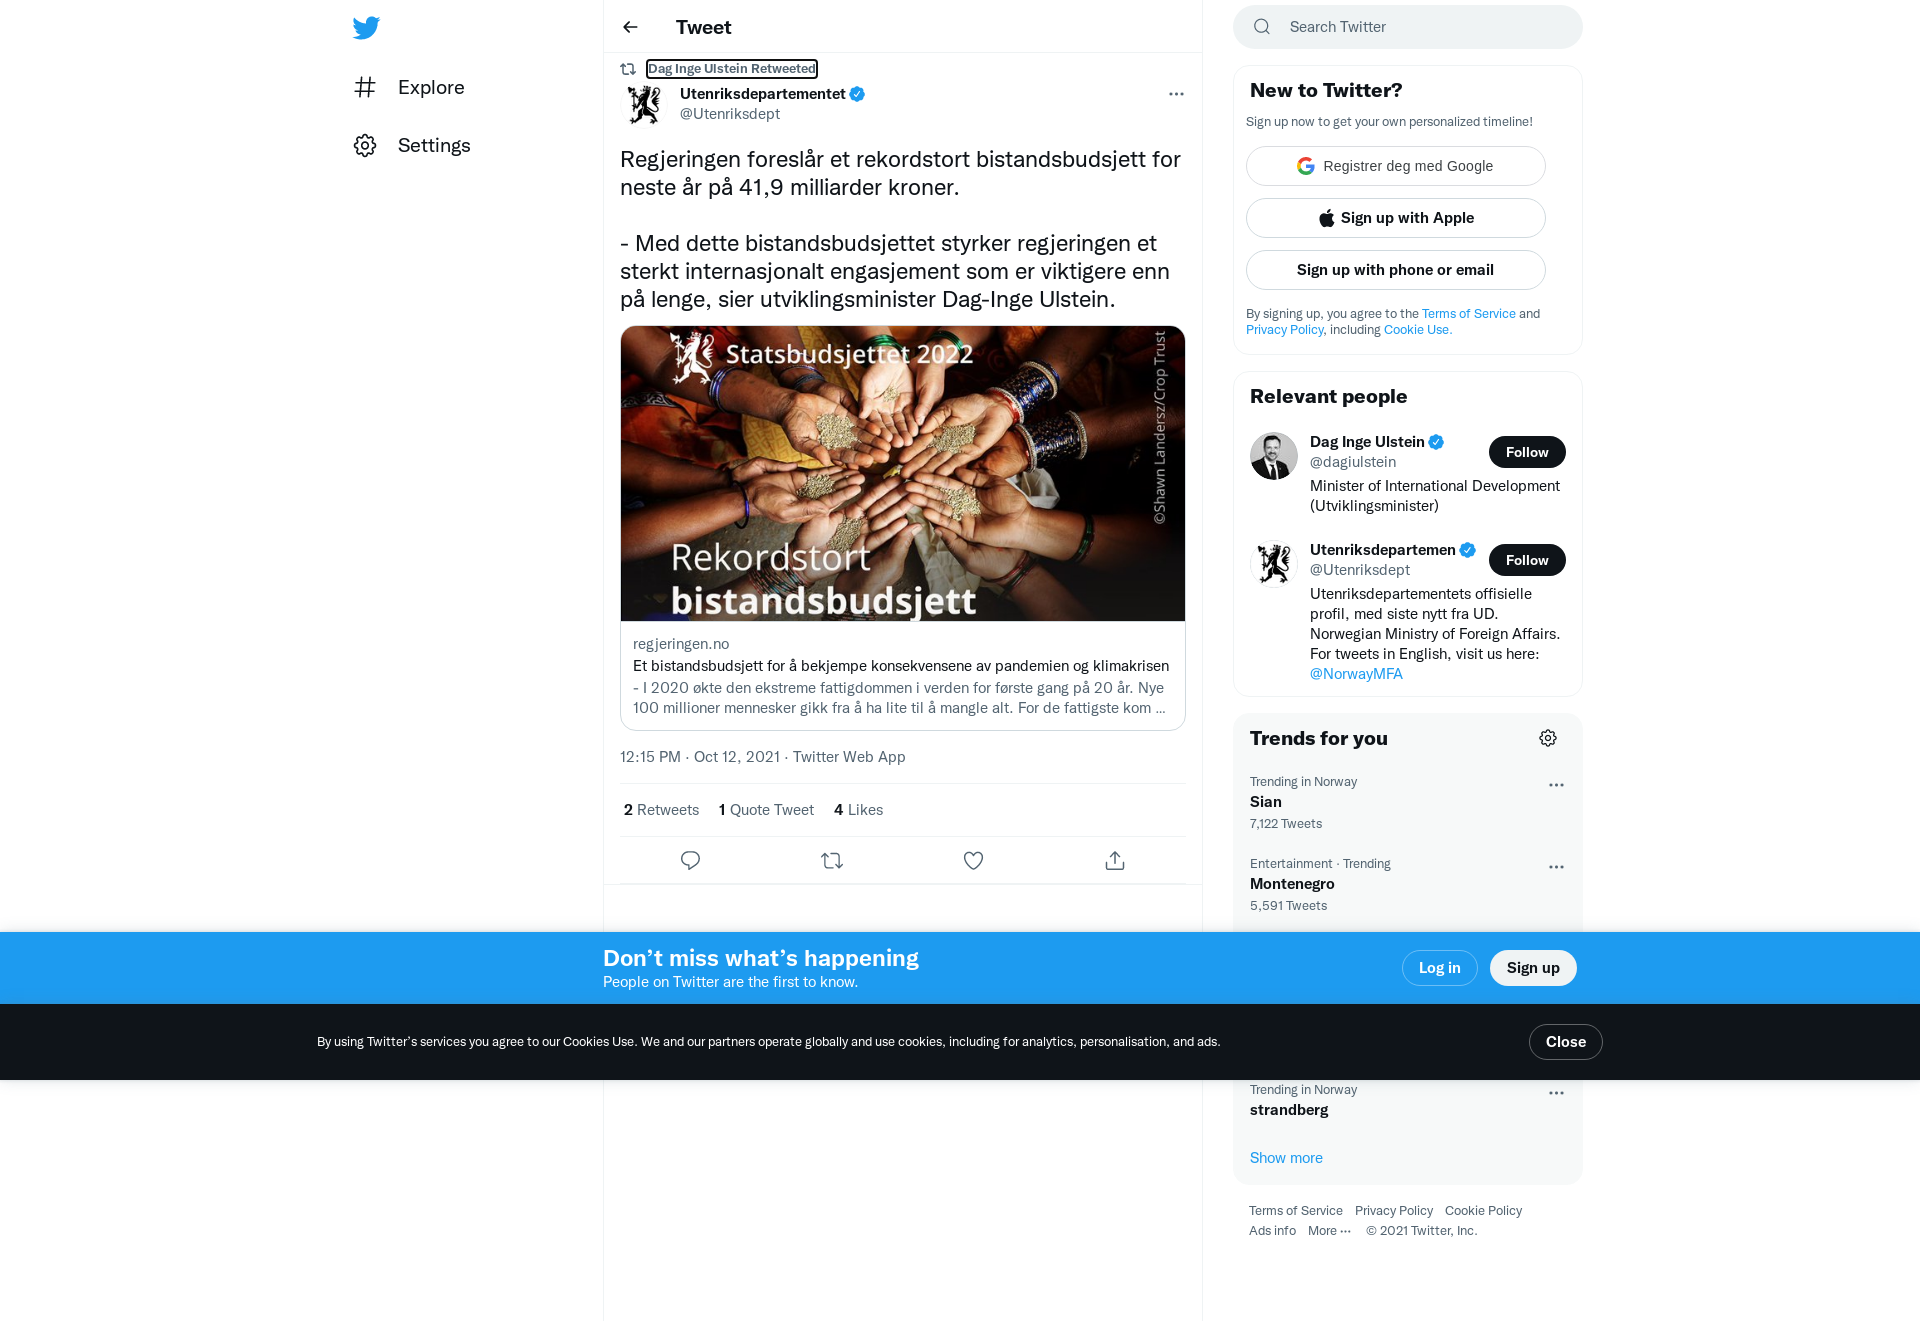Image resolution: width=1920 pixels, height=1321 pixels.
Task: Click Utenriksdepartementet avatar in tweet header
Action: point(644,104)
